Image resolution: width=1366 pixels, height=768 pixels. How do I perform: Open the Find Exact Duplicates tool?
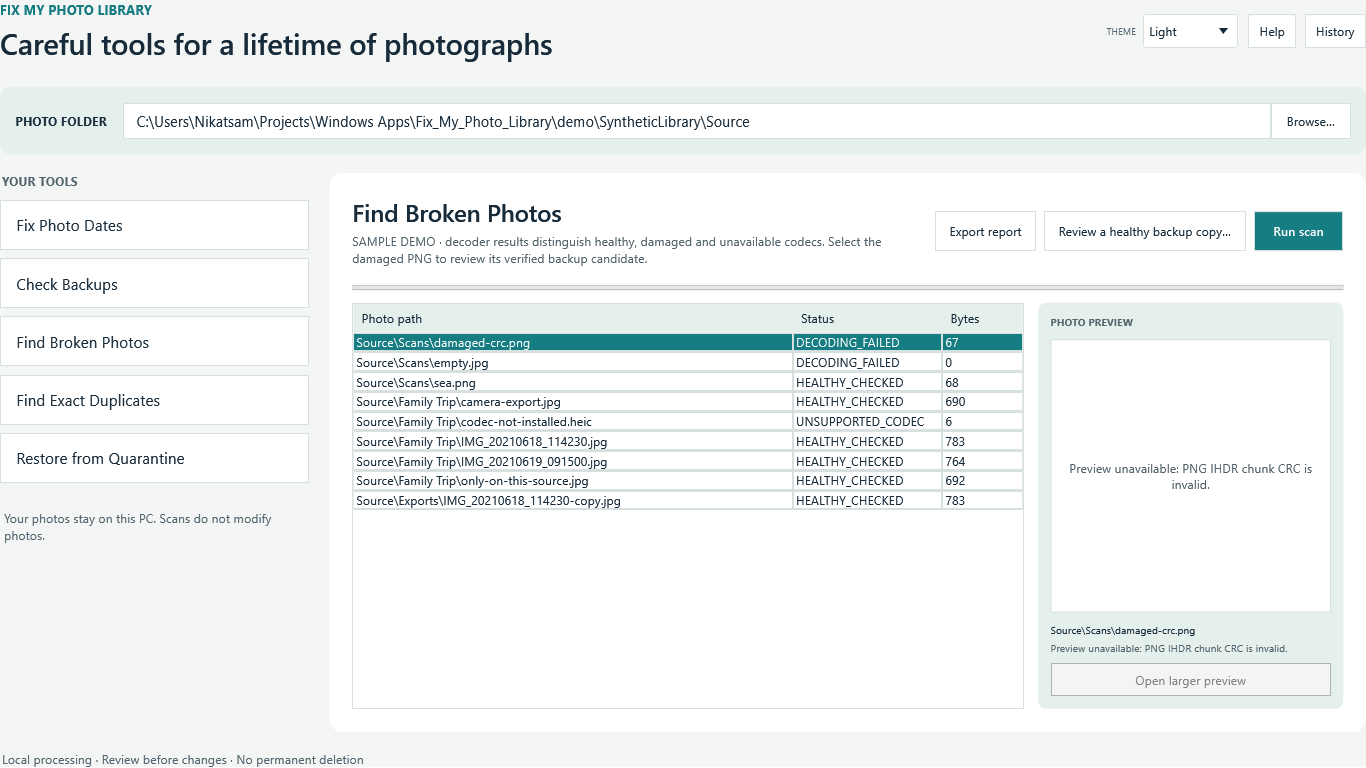point(154,400)
